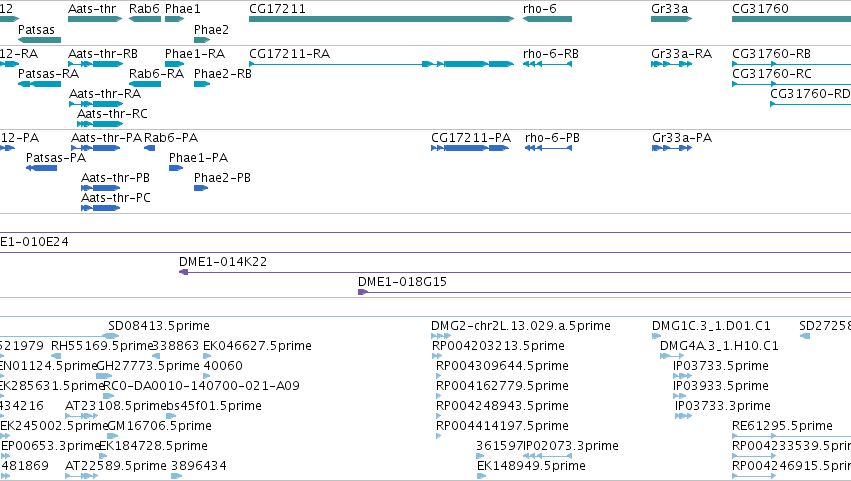Click the RP004162779.5prime EST label
This screenshot has width=851, height=481.
(x=503, y=386)
